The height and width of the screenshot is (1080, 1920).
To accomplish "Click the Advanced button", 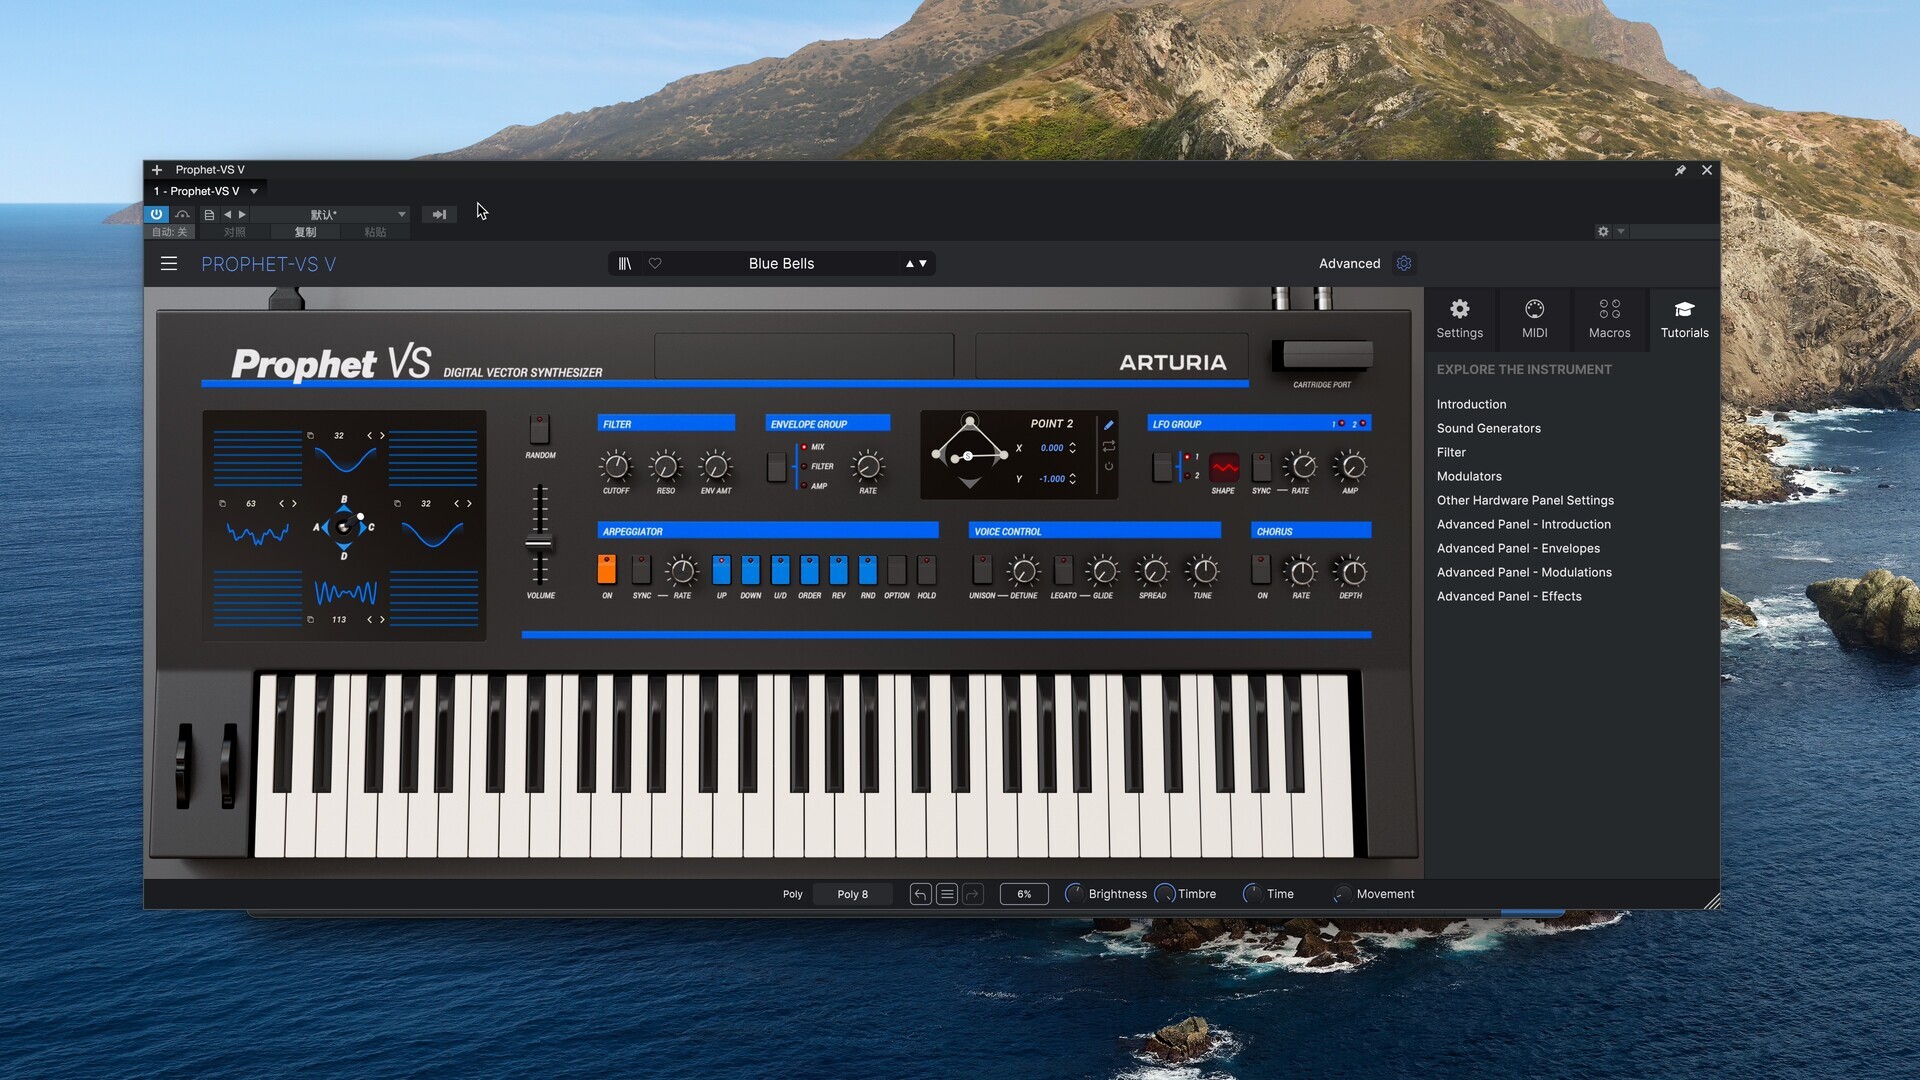I will point(1349,264).
